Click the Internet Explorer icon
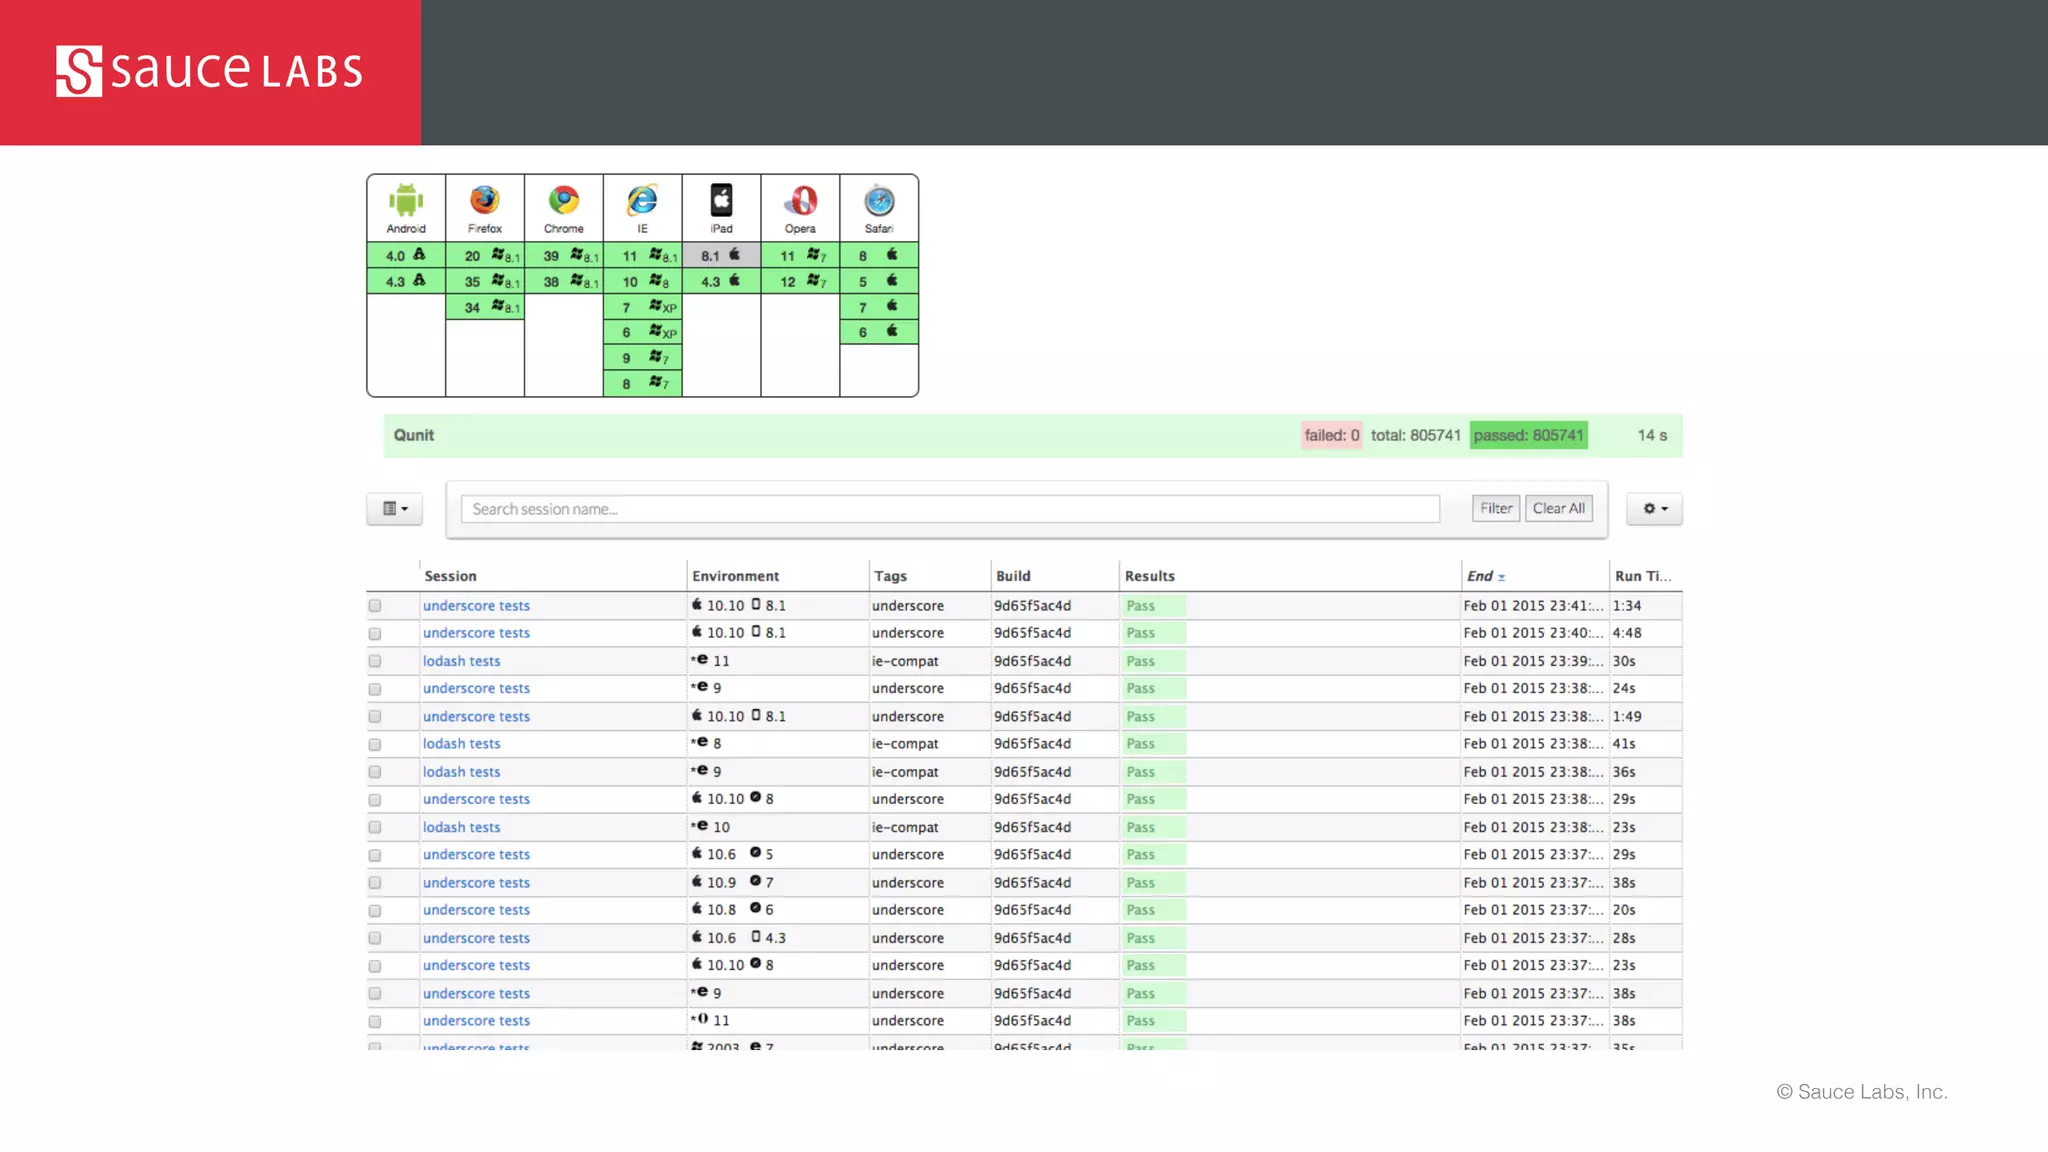This screenshot has height=1152, width=2048. point(642,201)
